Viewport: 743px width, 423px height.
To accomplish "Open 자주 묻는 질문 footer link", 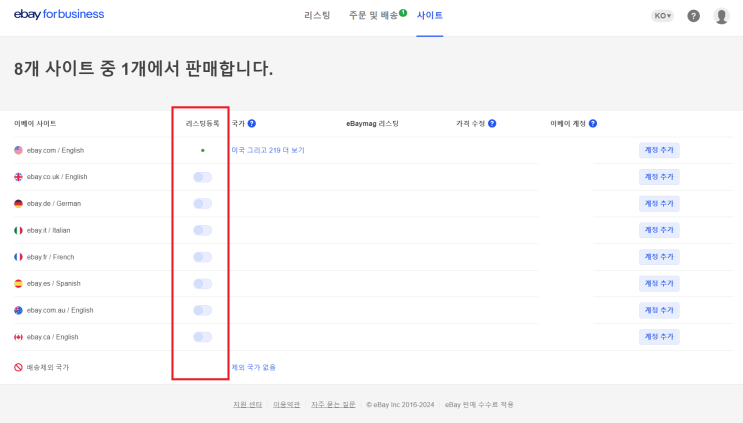I will coord(333,405).
